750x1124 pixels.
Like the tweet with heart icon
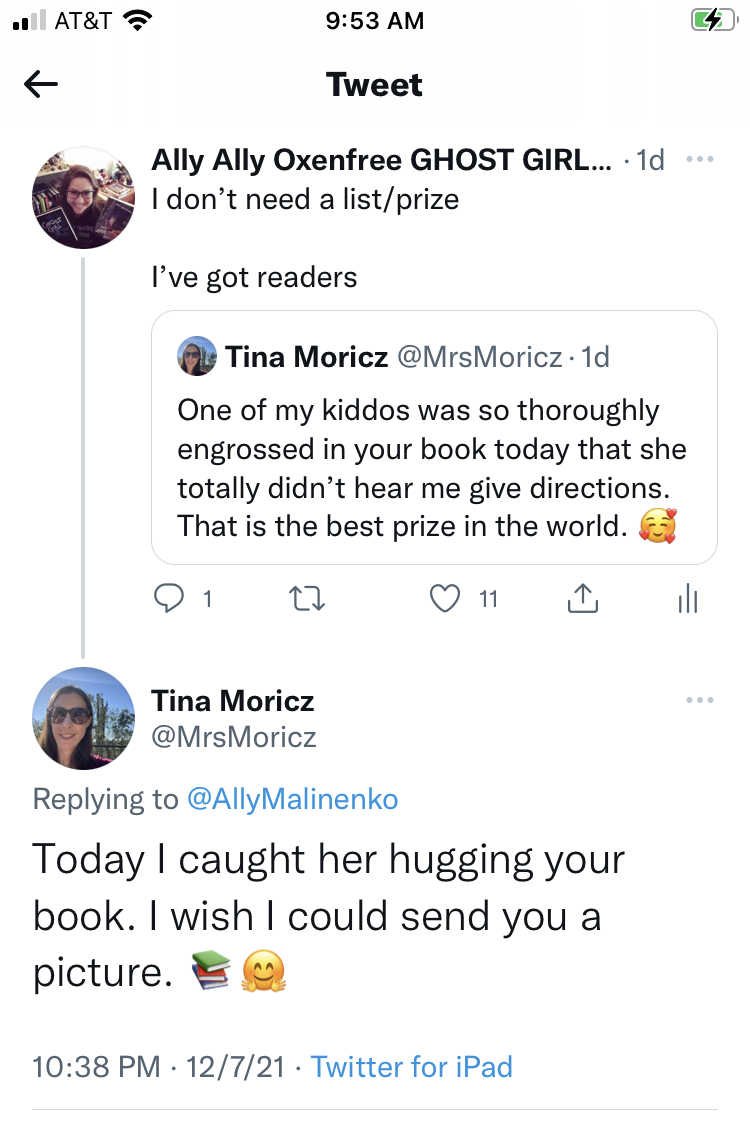(443, 598)
